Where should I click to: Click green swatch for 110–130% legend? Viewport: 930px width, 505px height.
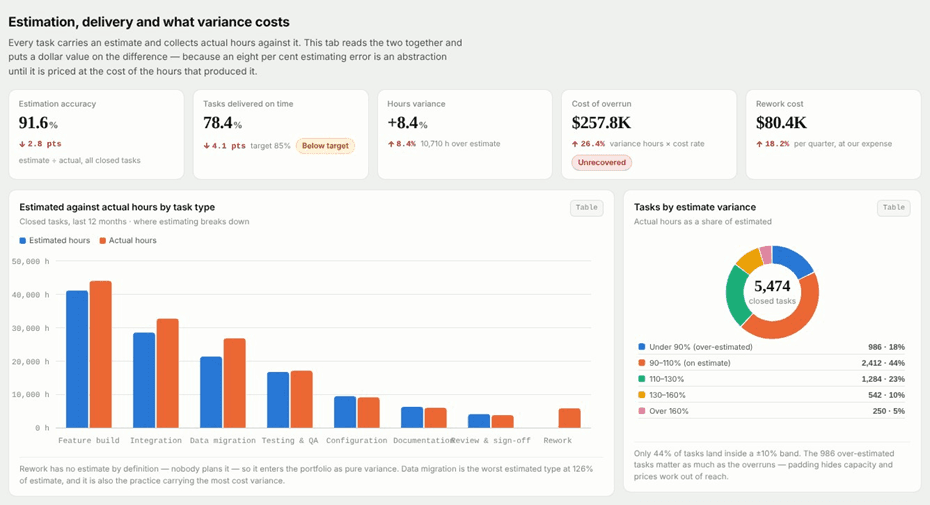pyautogui.click(x=641, y=379)
